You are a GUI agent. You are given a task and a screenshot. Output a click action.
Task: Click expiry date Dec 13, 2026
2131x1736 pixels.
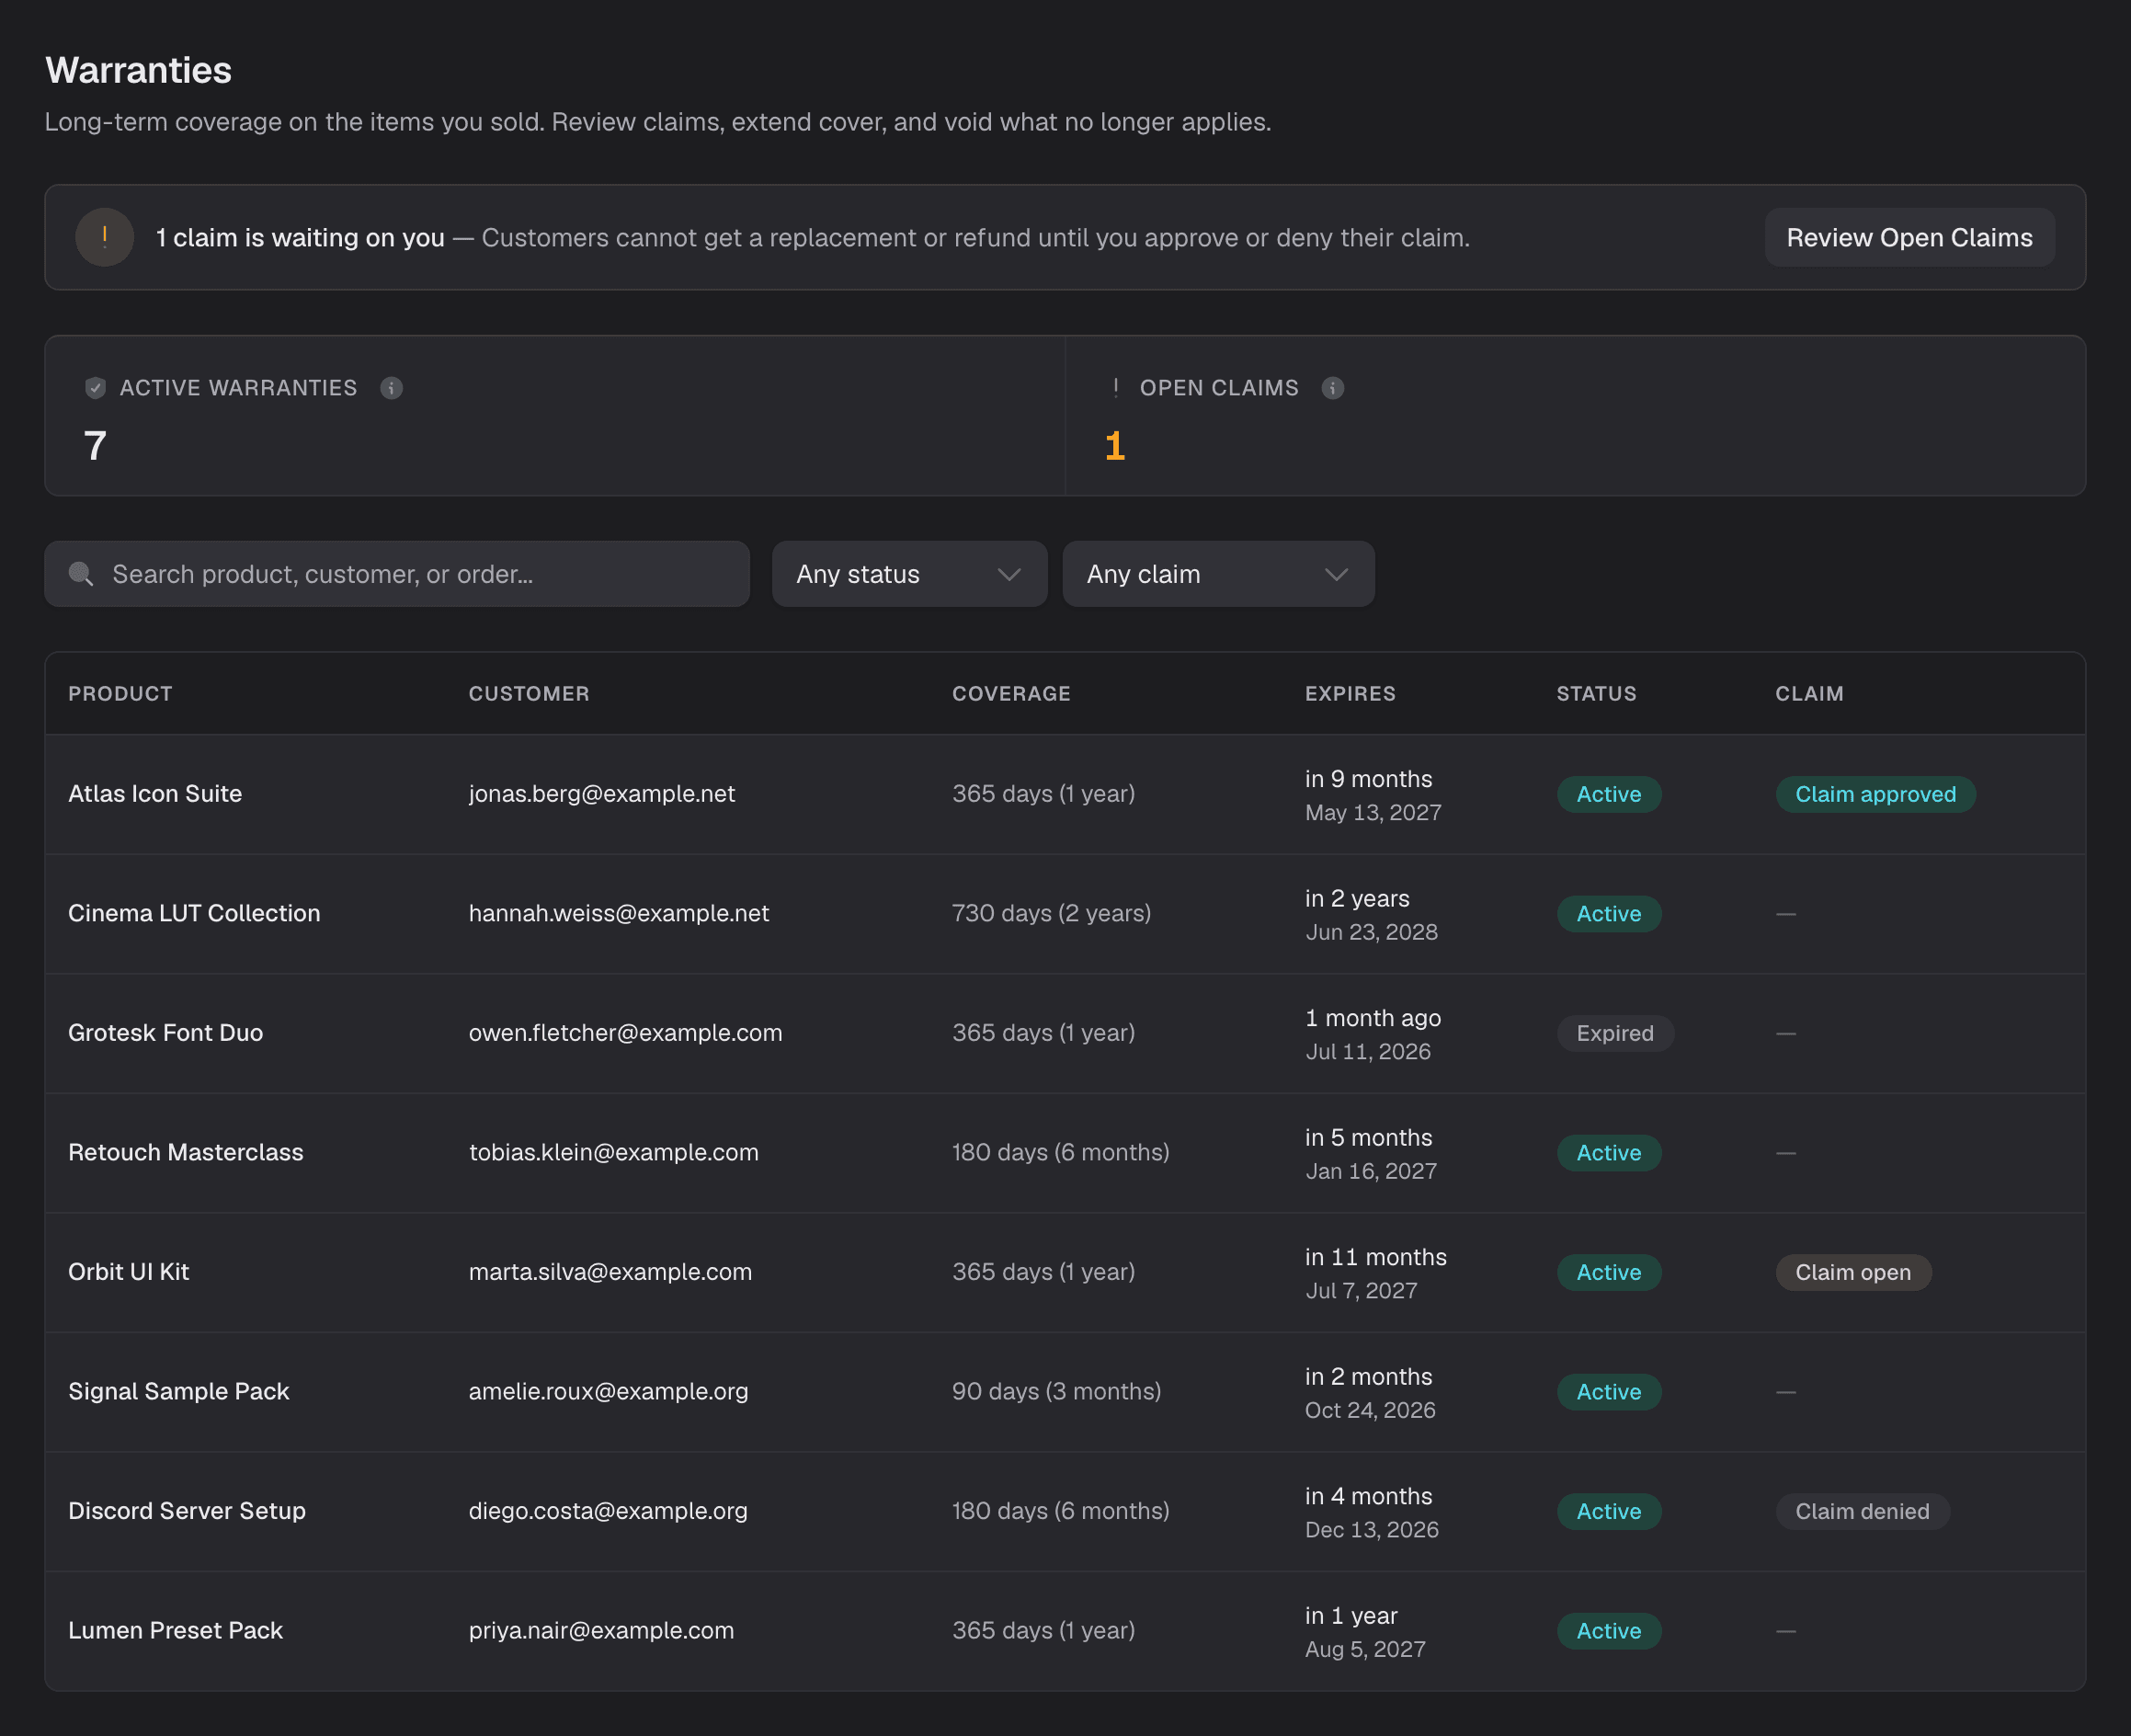tap(1372, 1530)
